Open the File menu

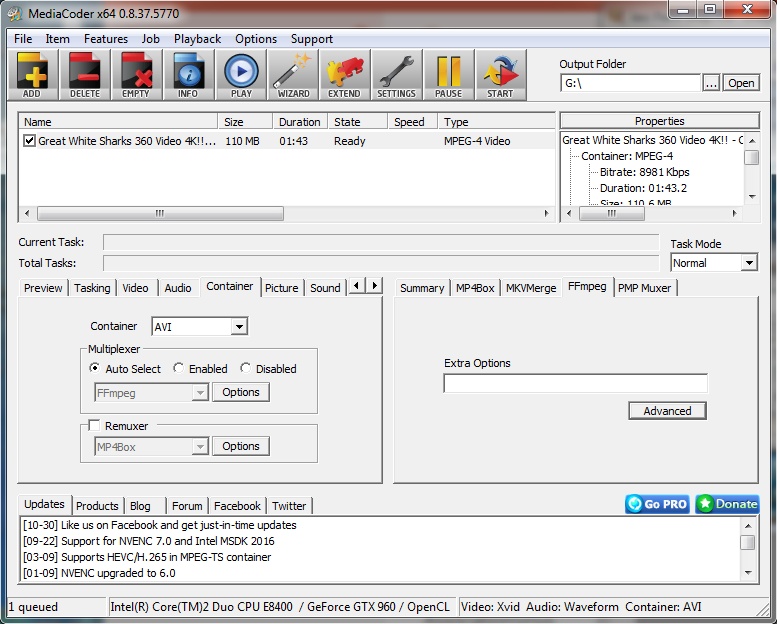tap(23, 39)
